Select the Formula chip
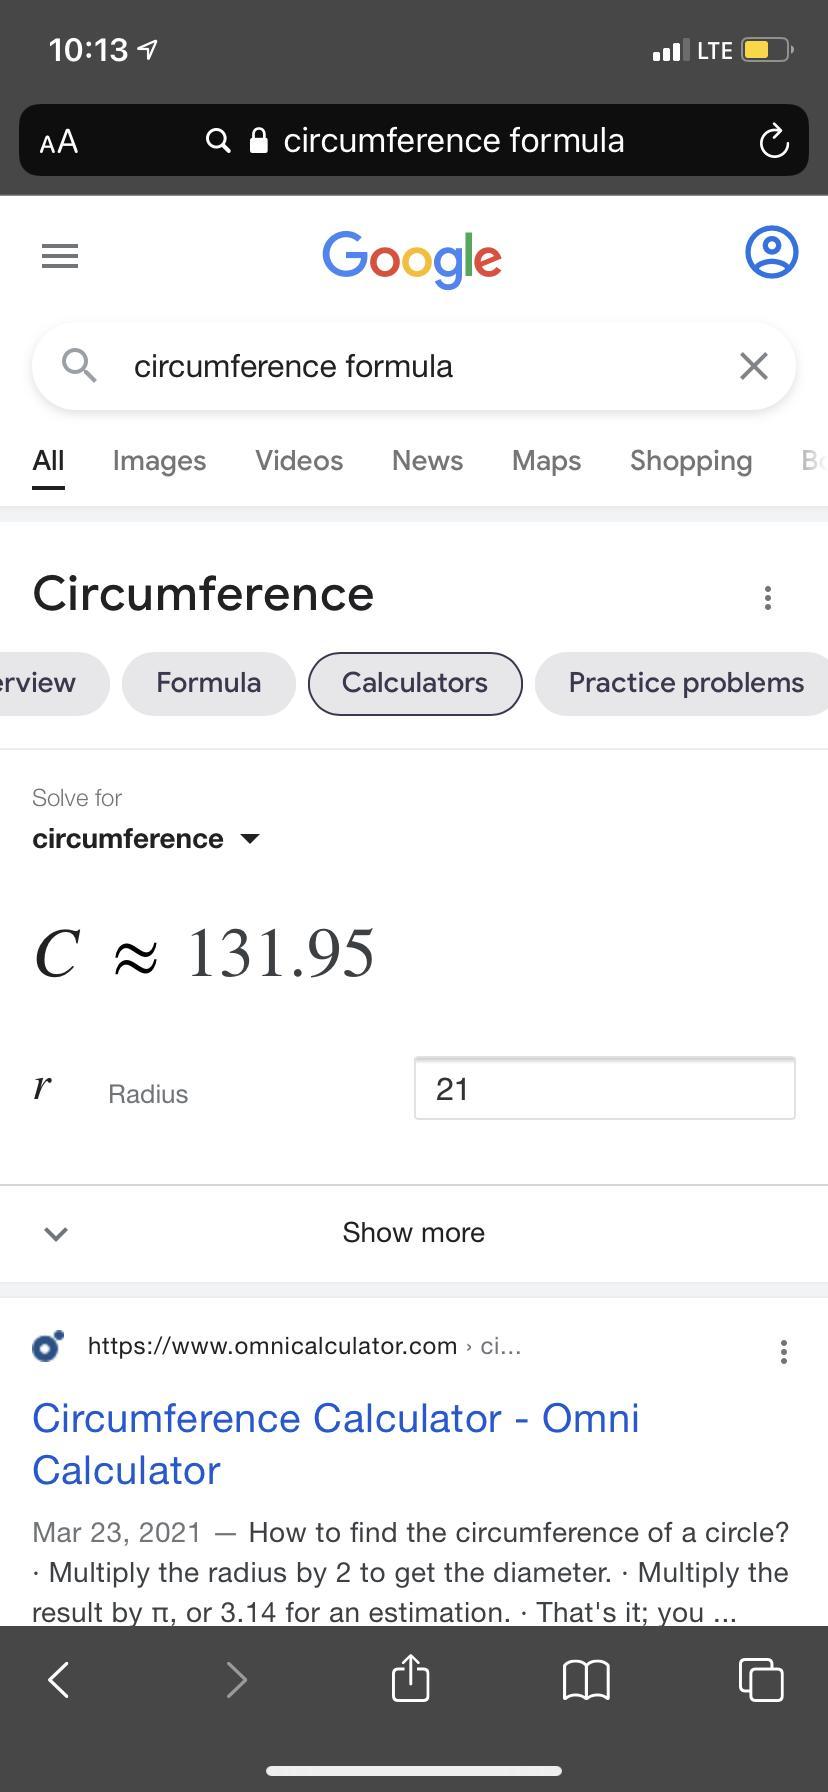 (208, 683)
